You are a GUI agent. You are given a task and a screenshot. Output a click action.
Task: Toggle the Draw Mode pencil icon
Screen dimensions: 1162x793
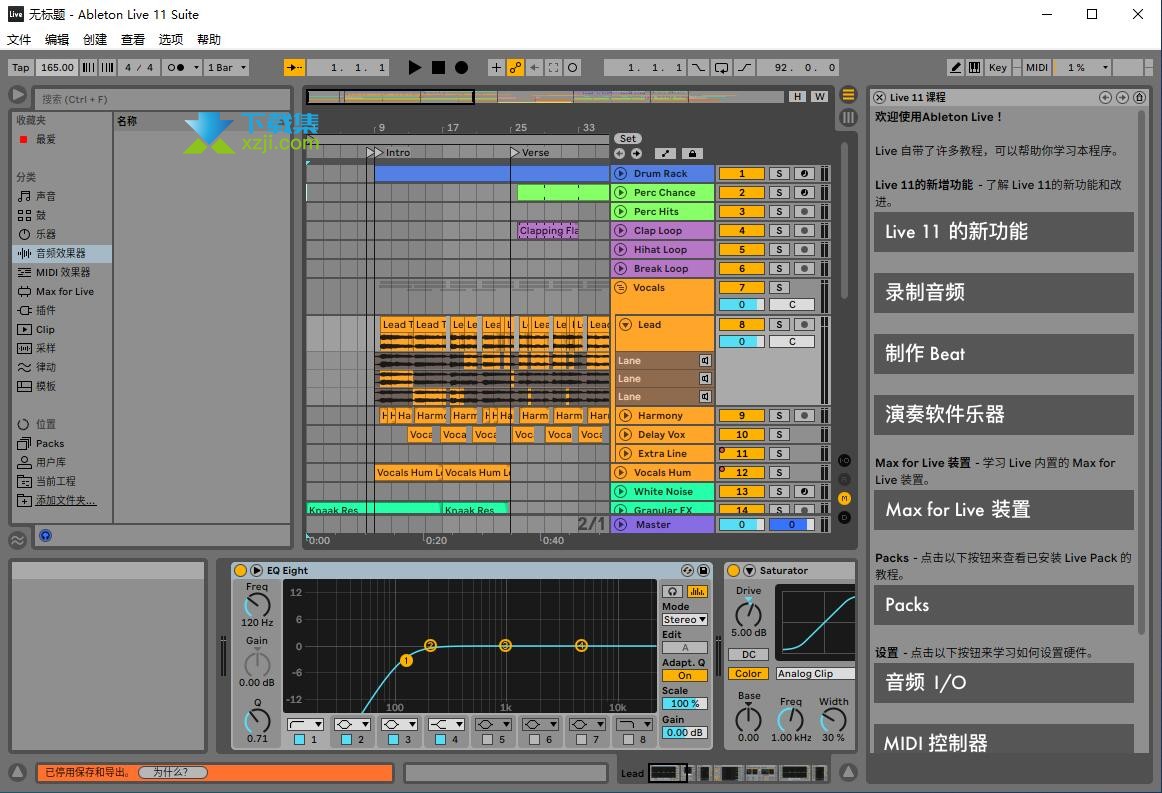tap(956, 67)
